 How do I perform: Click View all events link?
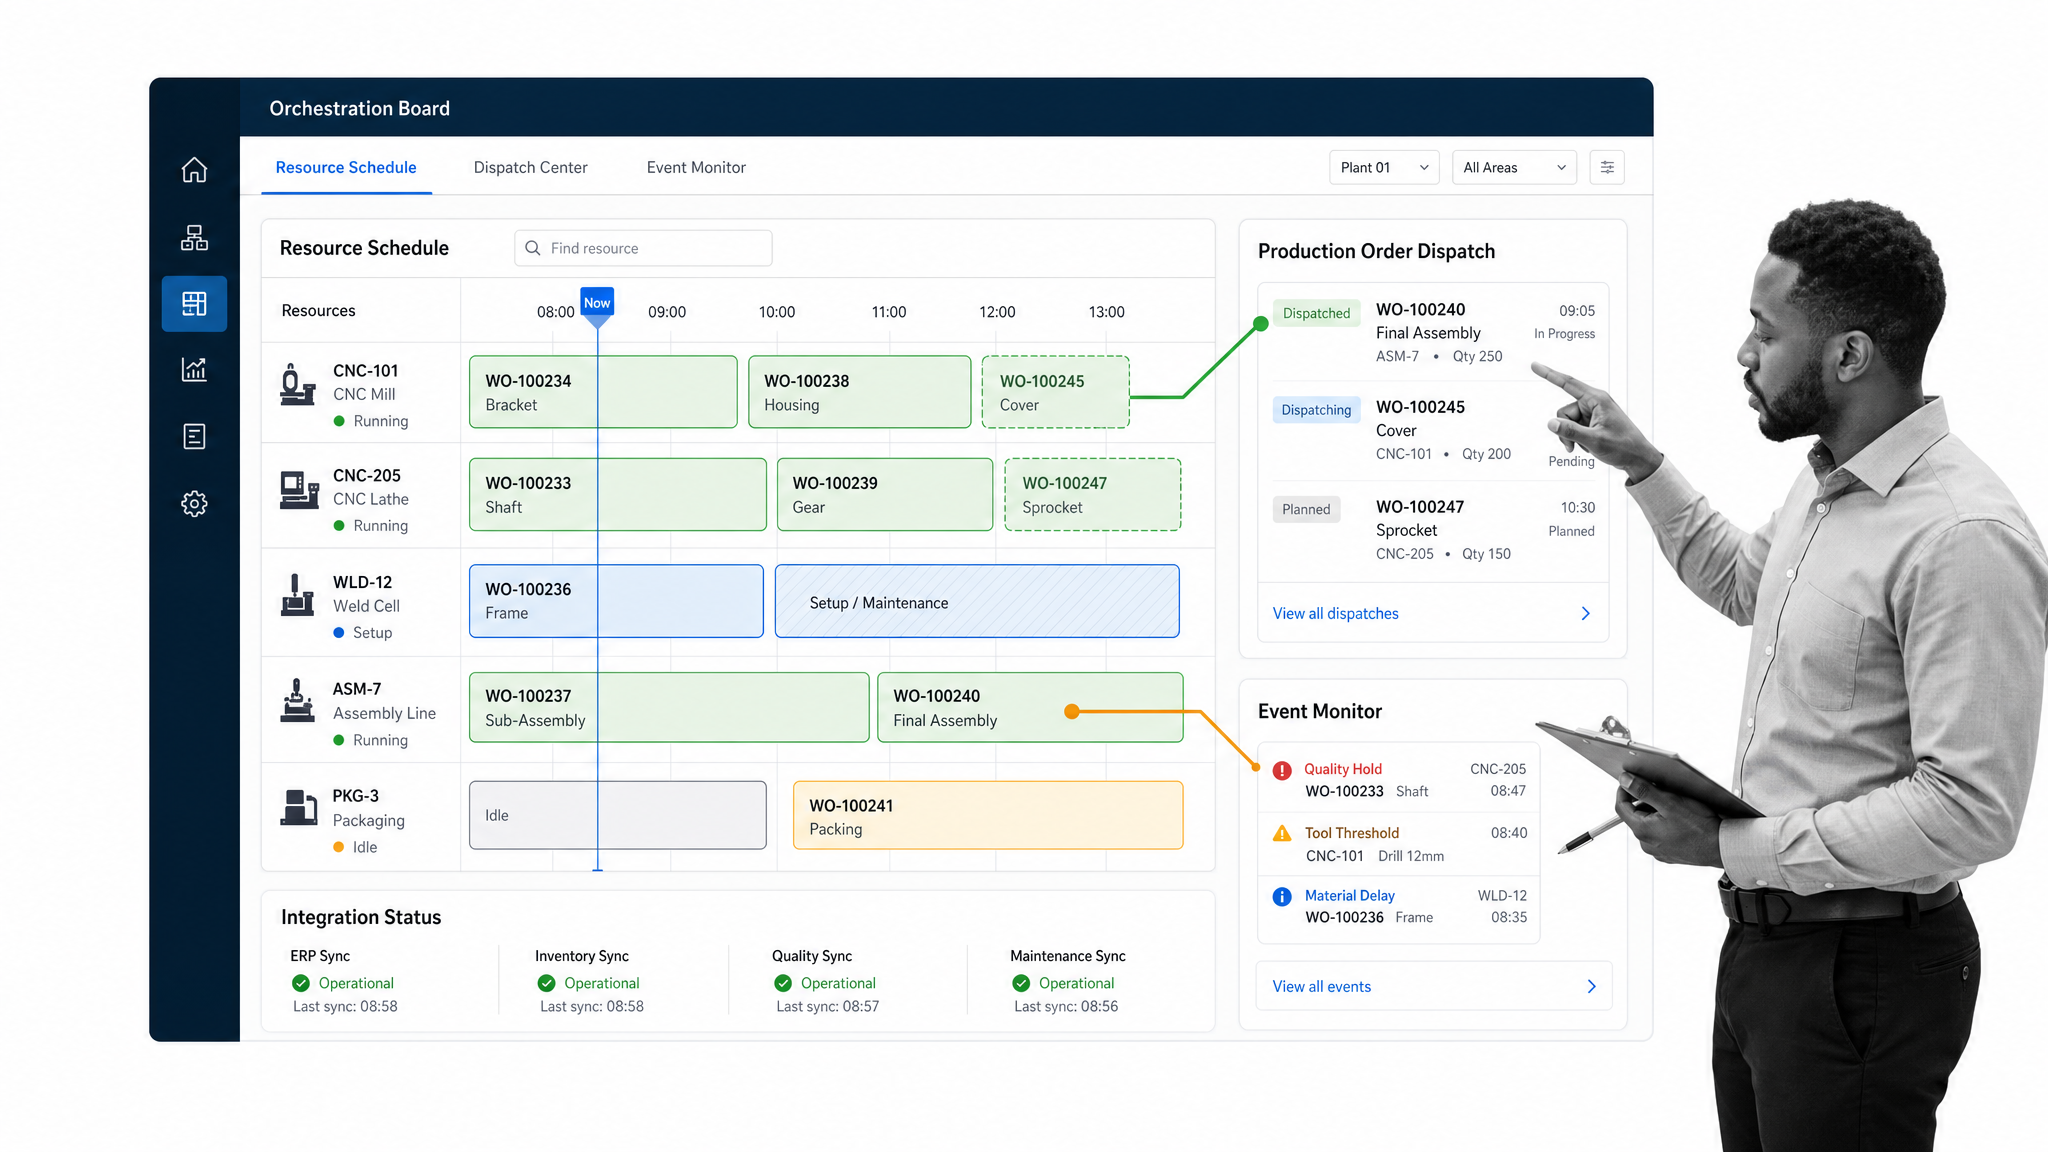click(1321, 986)
